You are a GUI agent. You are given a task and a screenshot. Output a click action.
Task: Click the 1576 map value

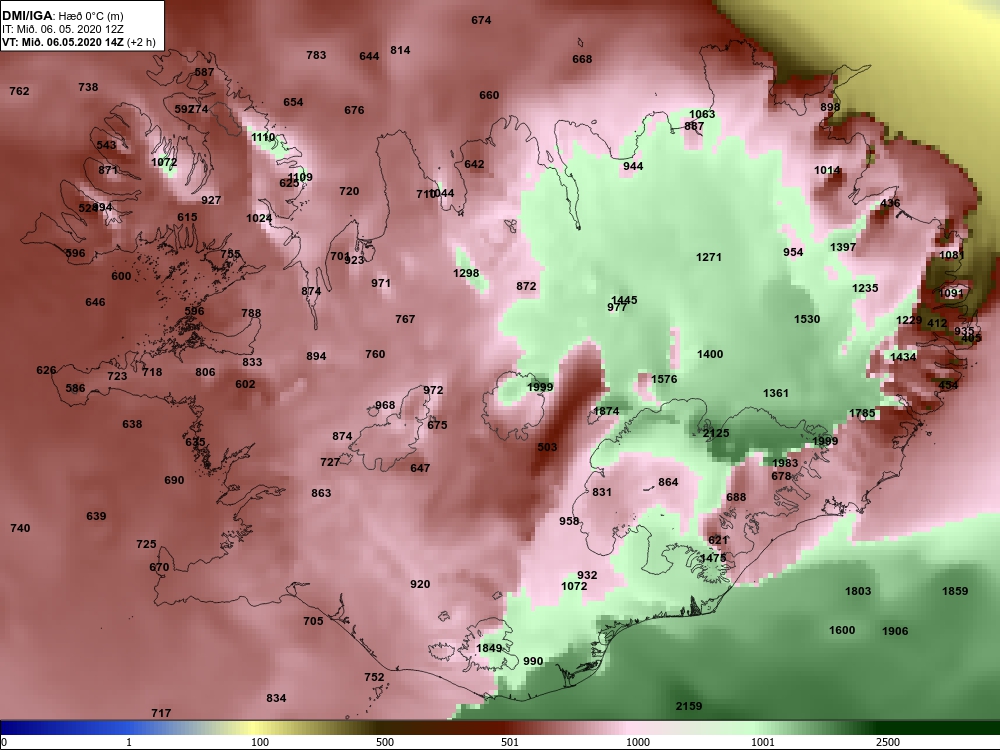(x=664, y=379)
